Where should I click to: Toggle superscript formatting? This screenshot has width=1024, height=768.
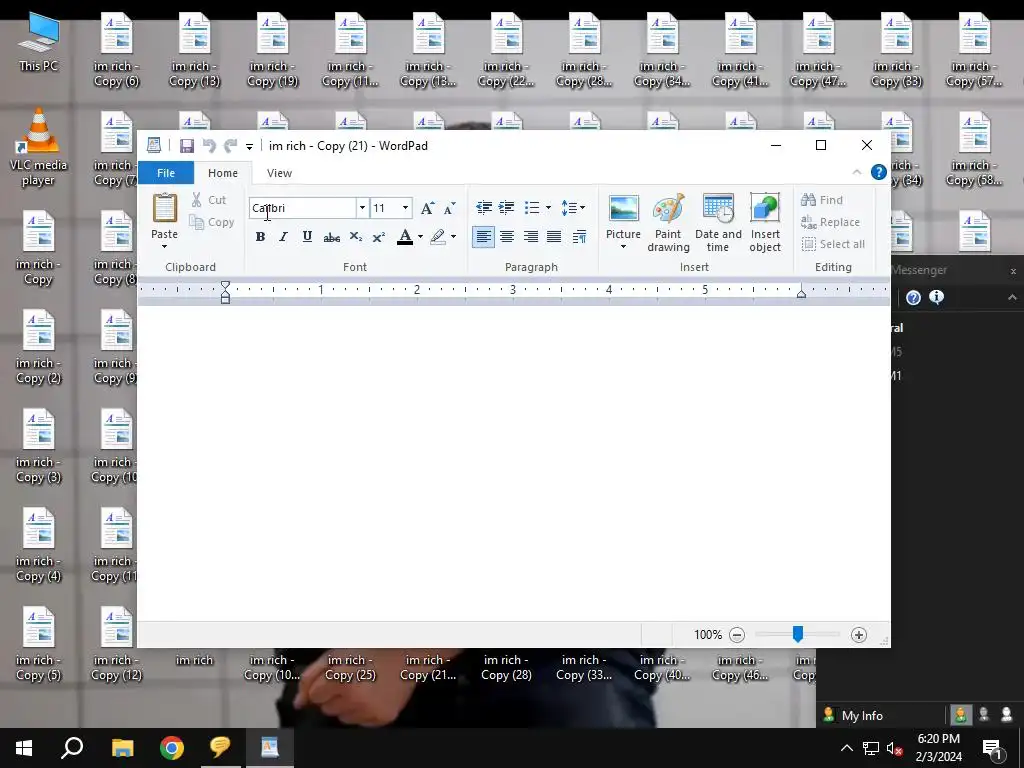379,236
